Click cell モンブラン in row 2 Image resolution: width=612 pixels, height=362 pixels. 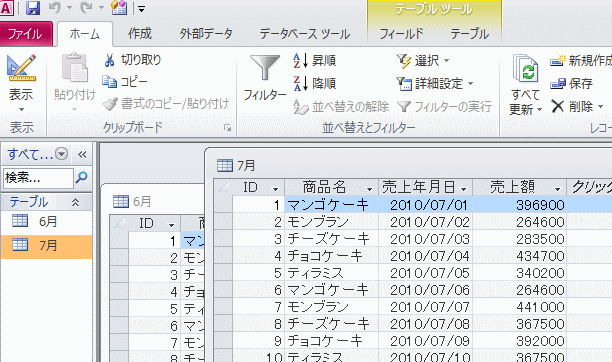pyautogui.click(x=331, y=222)
